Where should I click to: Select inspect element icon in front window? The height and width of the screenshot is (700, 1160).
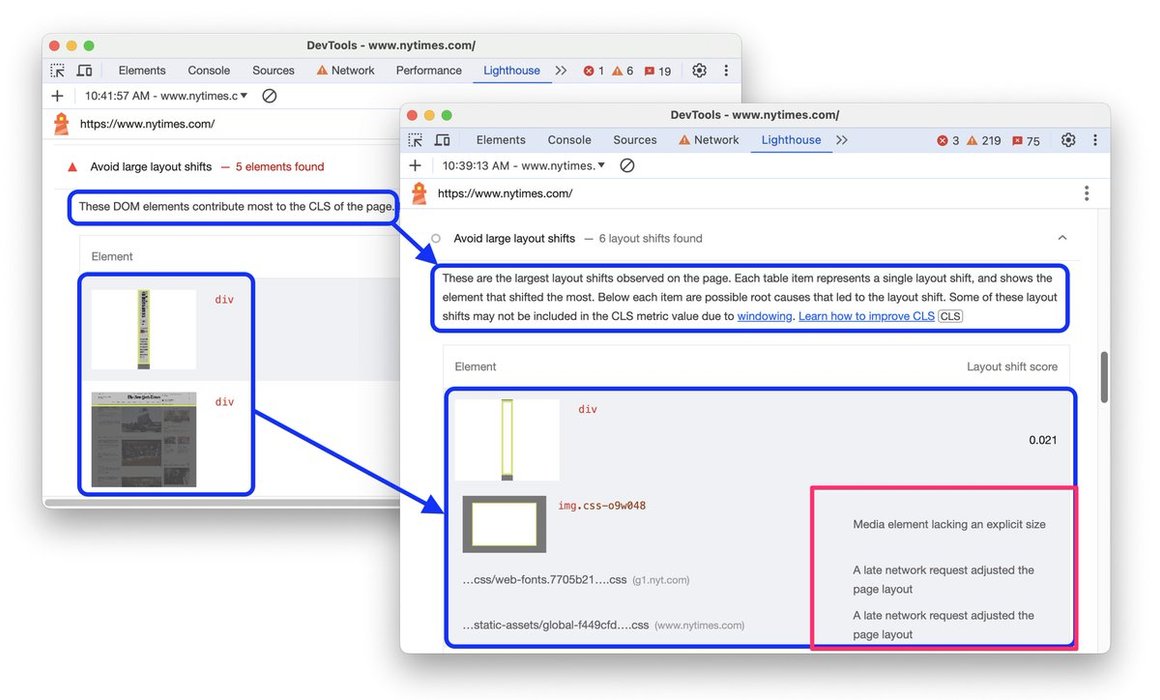click(415, 140)
